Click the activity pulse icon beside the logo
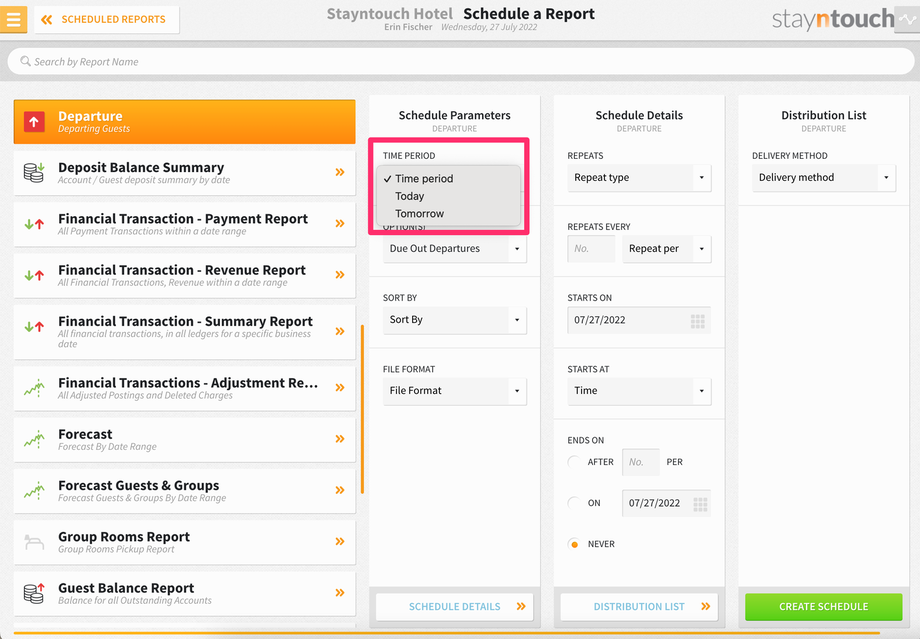This screenshot has width=920, height=639. (907, 20)
